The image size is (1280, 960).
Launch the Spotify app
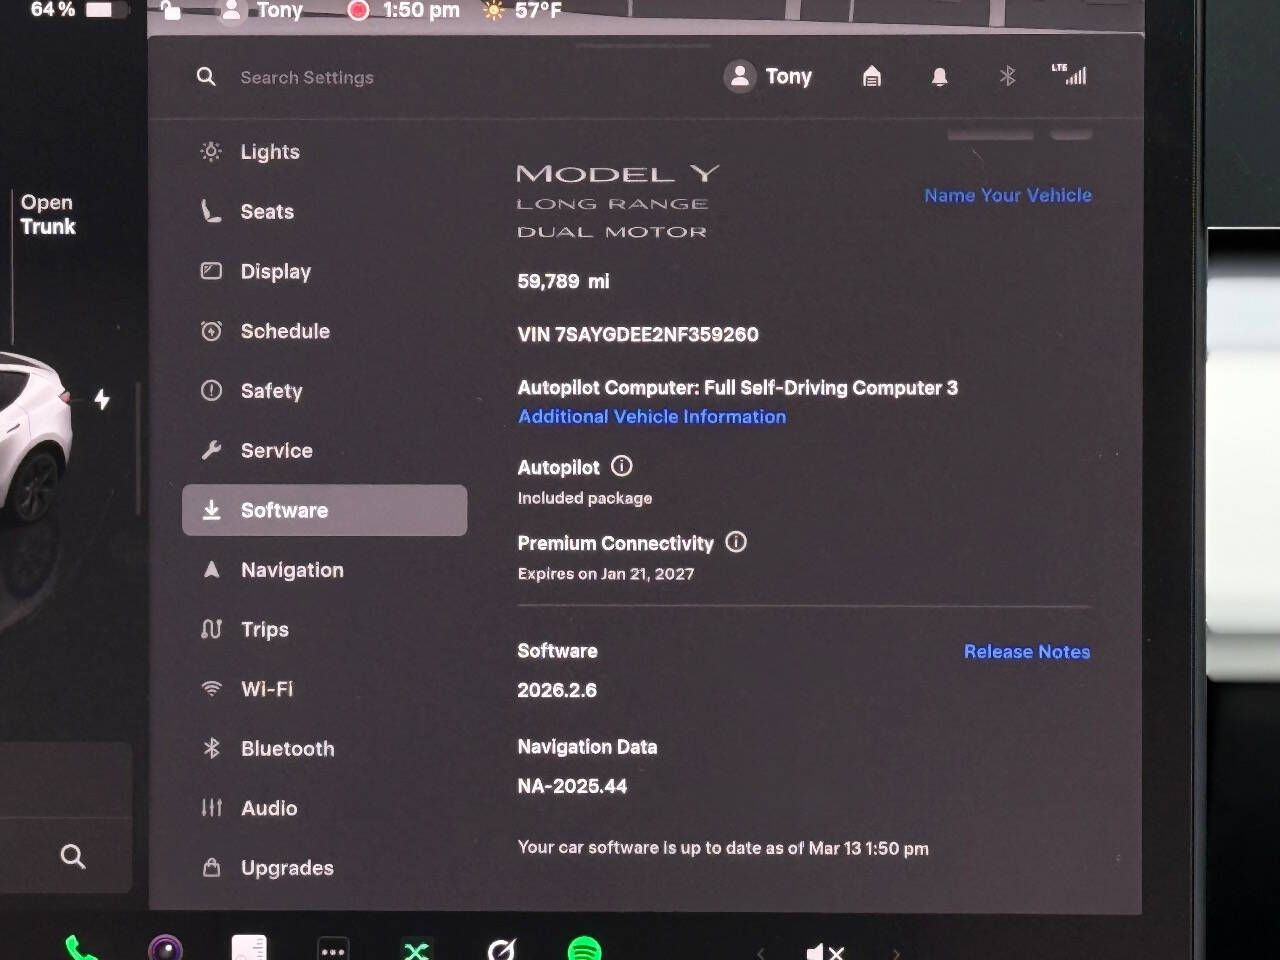tap(584, 948)
